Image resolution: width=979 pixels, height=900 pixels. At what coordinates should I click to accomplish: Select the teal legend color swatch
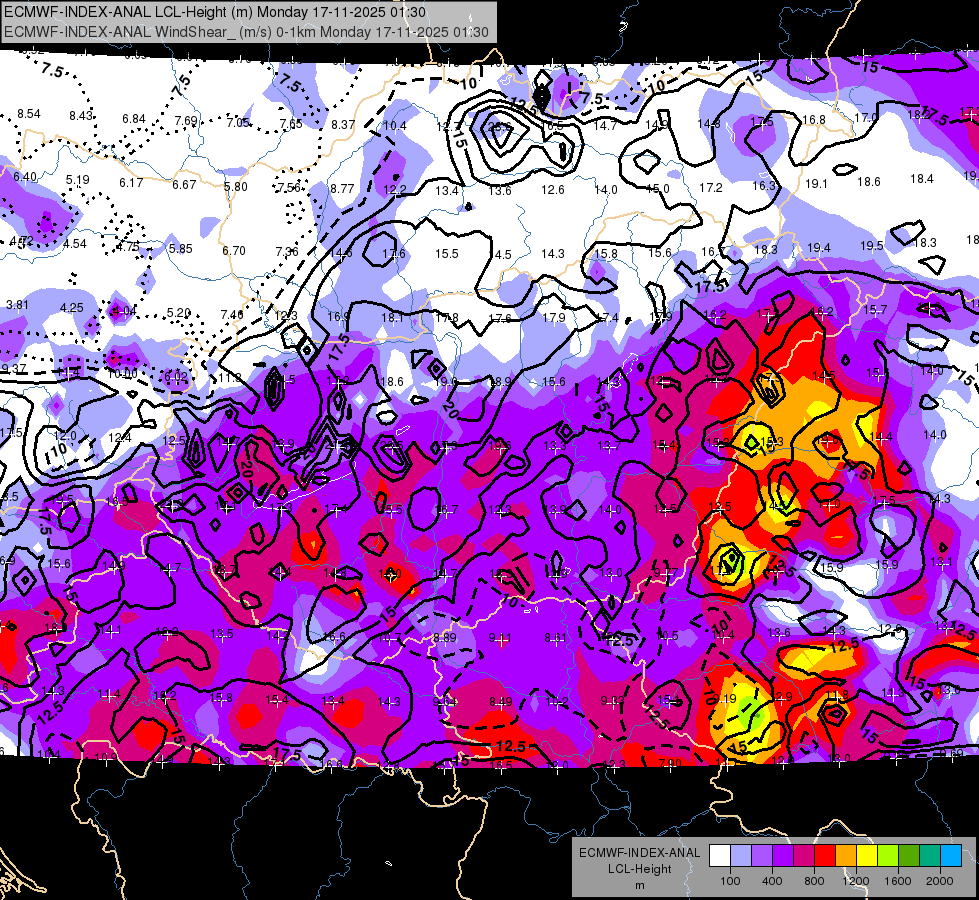tap(930, 856)
